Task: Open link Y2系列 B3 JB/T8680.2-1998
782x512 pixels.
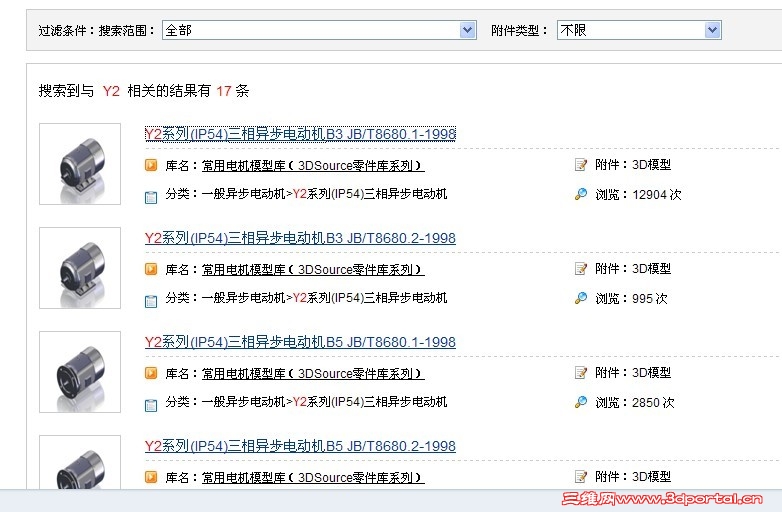Action: (x=300, y=238)
